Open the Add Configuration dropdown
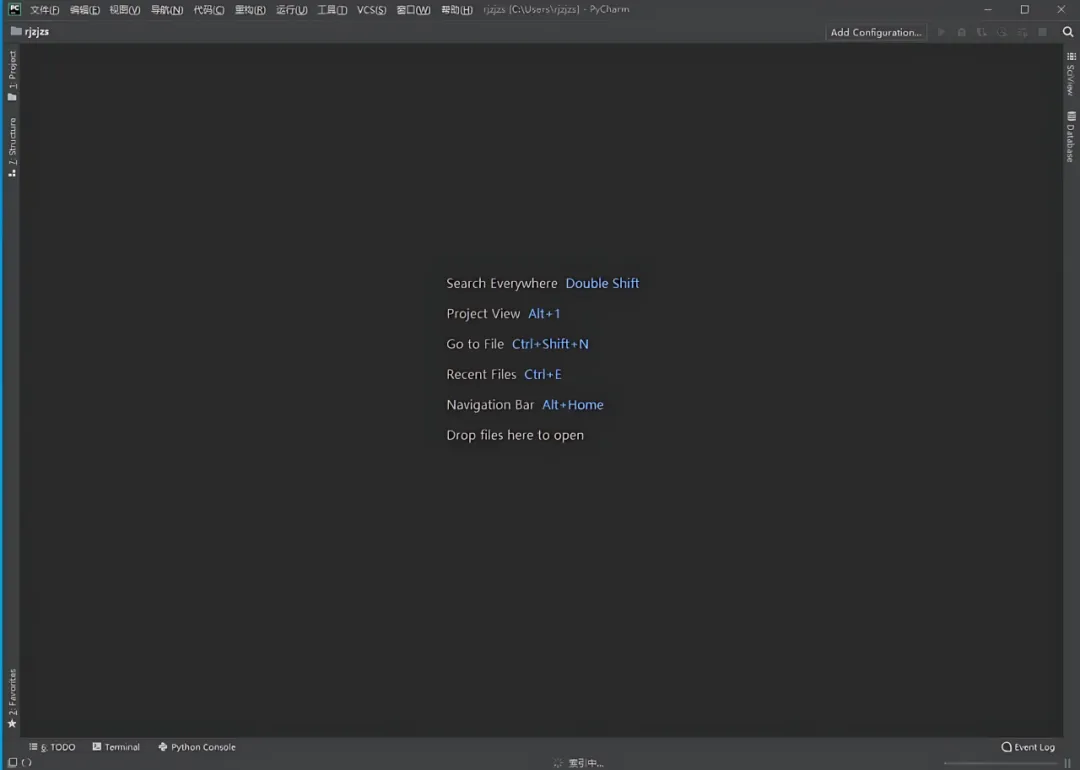 [x=875, y=32]
